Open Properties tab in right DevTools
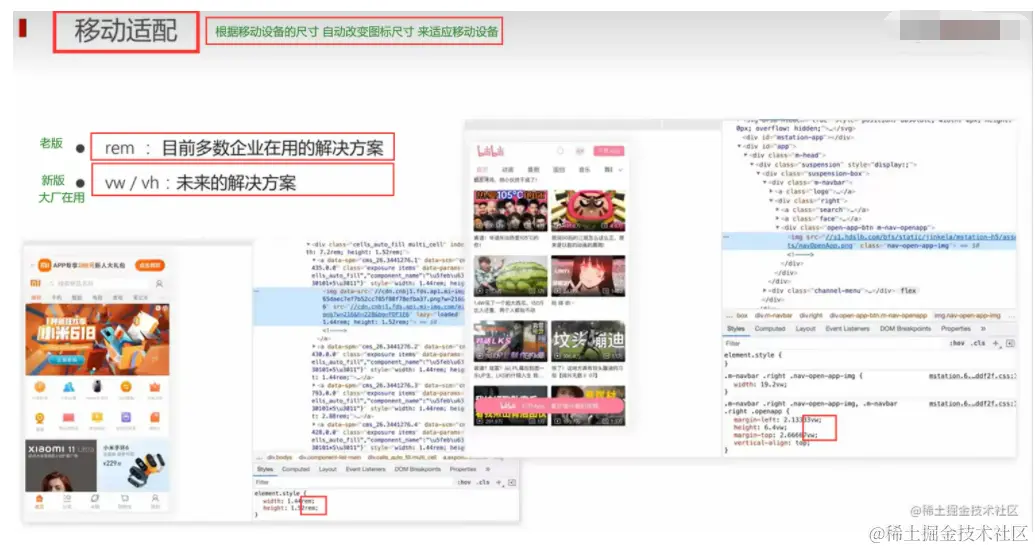Viewport: 1035px width, 550px height. click(956, 329)
